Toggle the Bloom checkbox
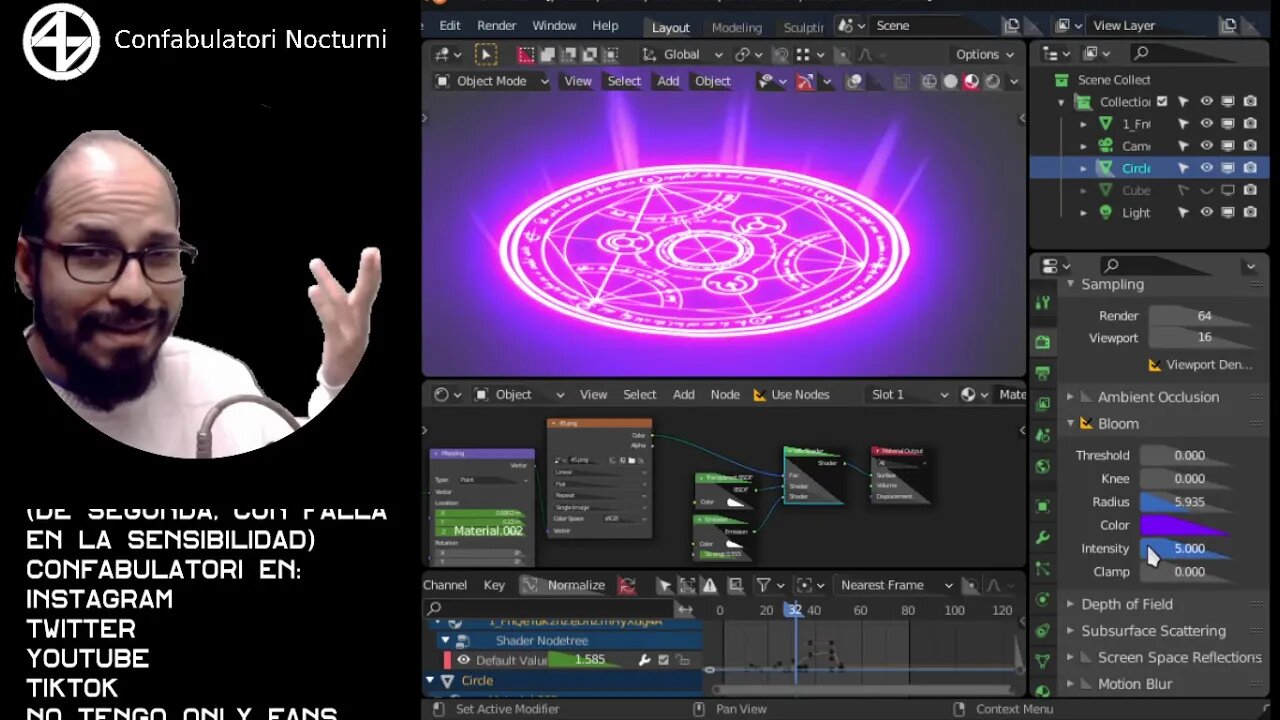 [x=1086, y=424]
